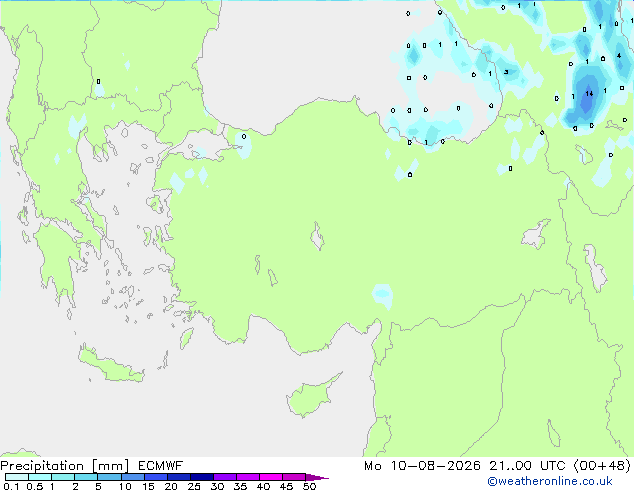The height and width of the screenshot is (490, 634).
Task: Click the 0.5–1 mm legend swatch
Action: coord(40,477)
